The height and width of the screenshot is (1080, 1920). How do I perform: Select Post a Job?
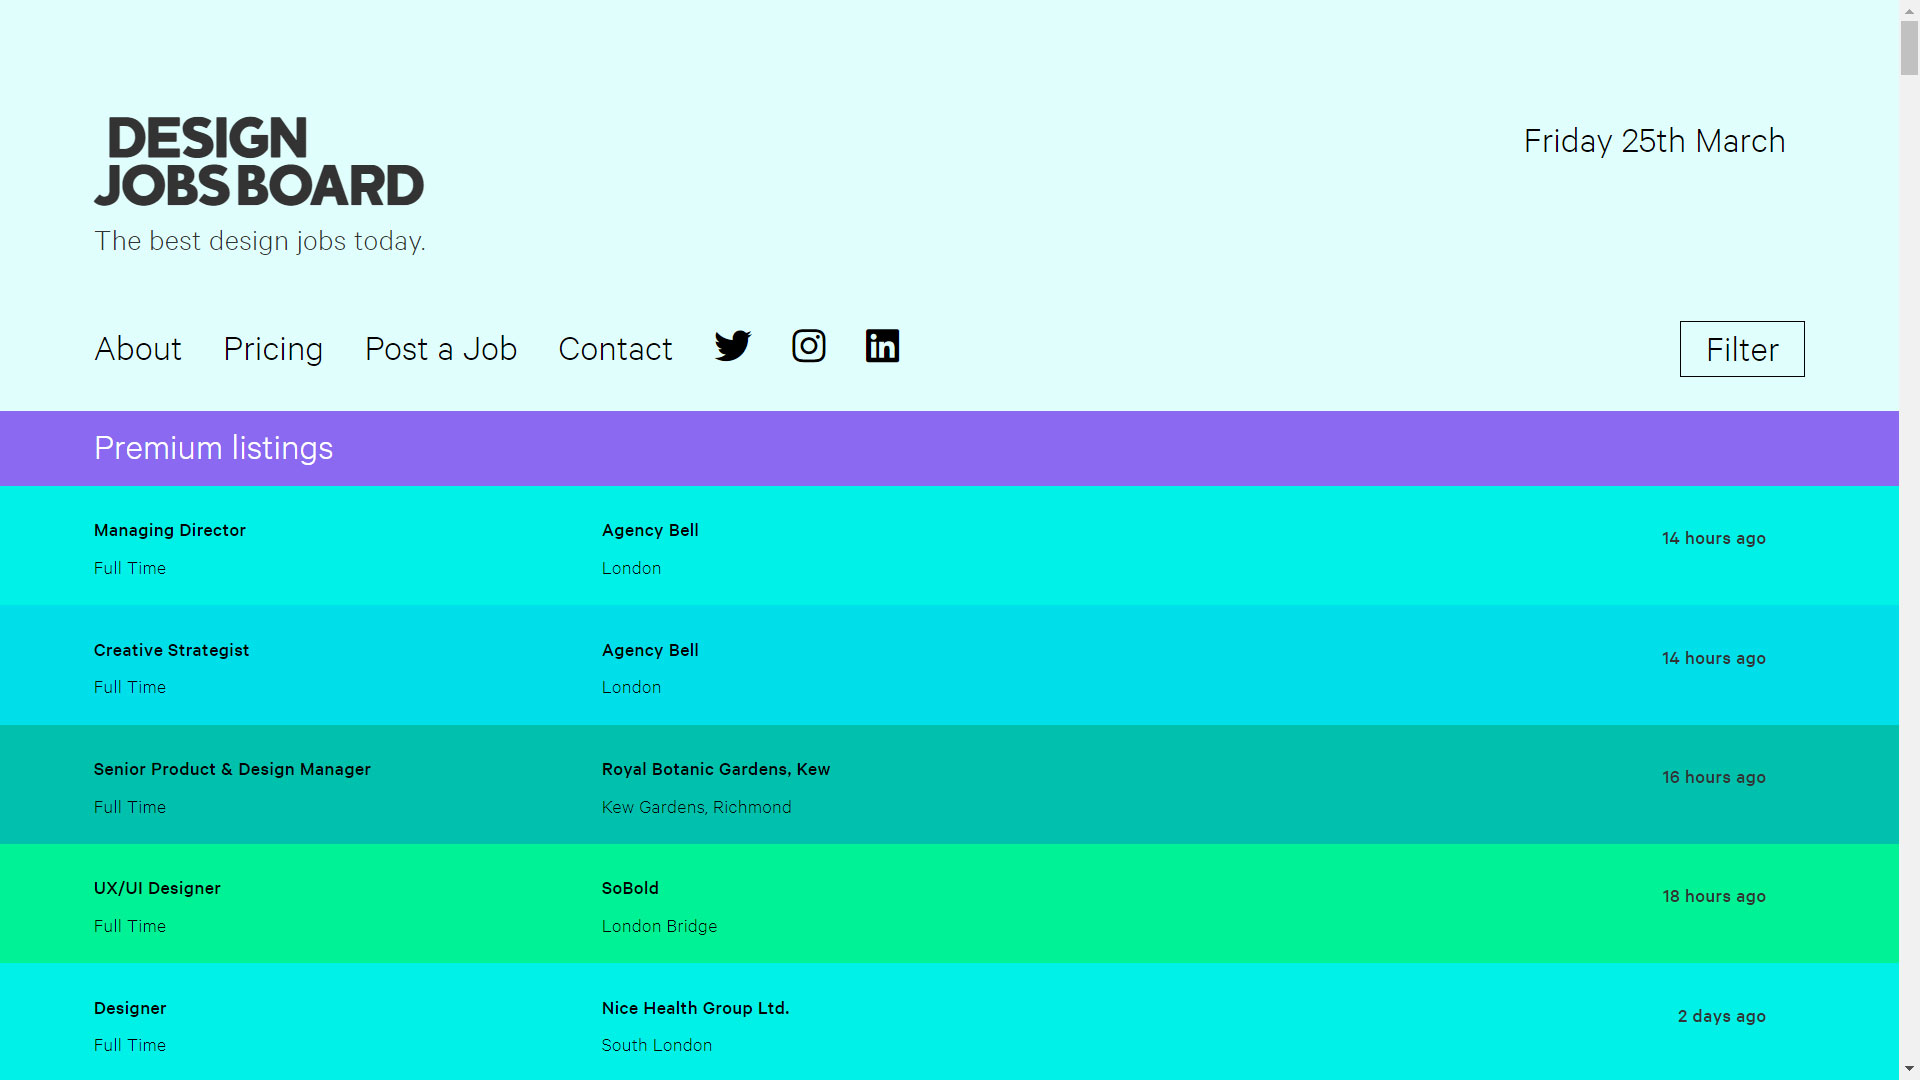[440, 349]
